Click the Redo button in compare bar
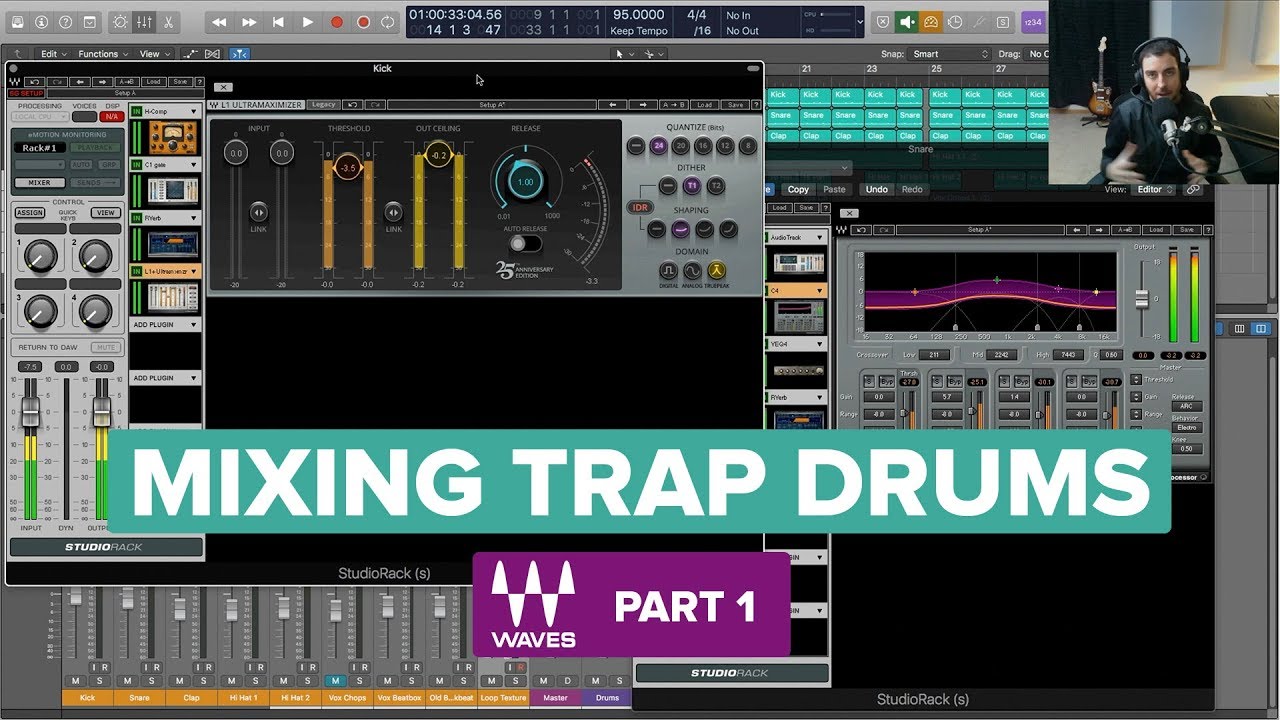 tap(912, 189)
